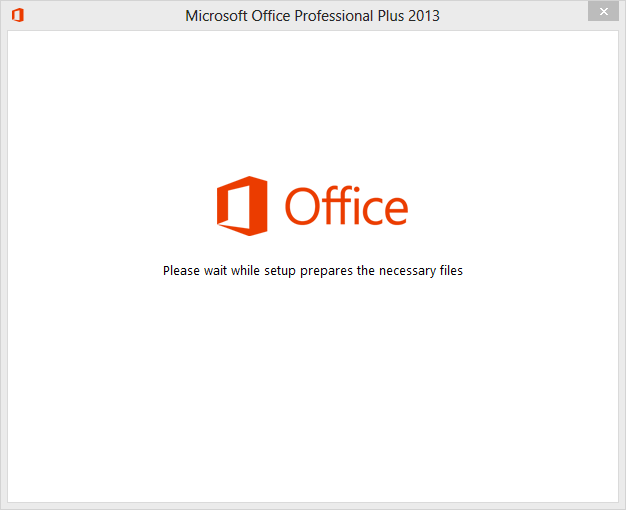Click the large orange Office door logo
Viewport: 626px width, 510px height.
[x=242, y=206]
